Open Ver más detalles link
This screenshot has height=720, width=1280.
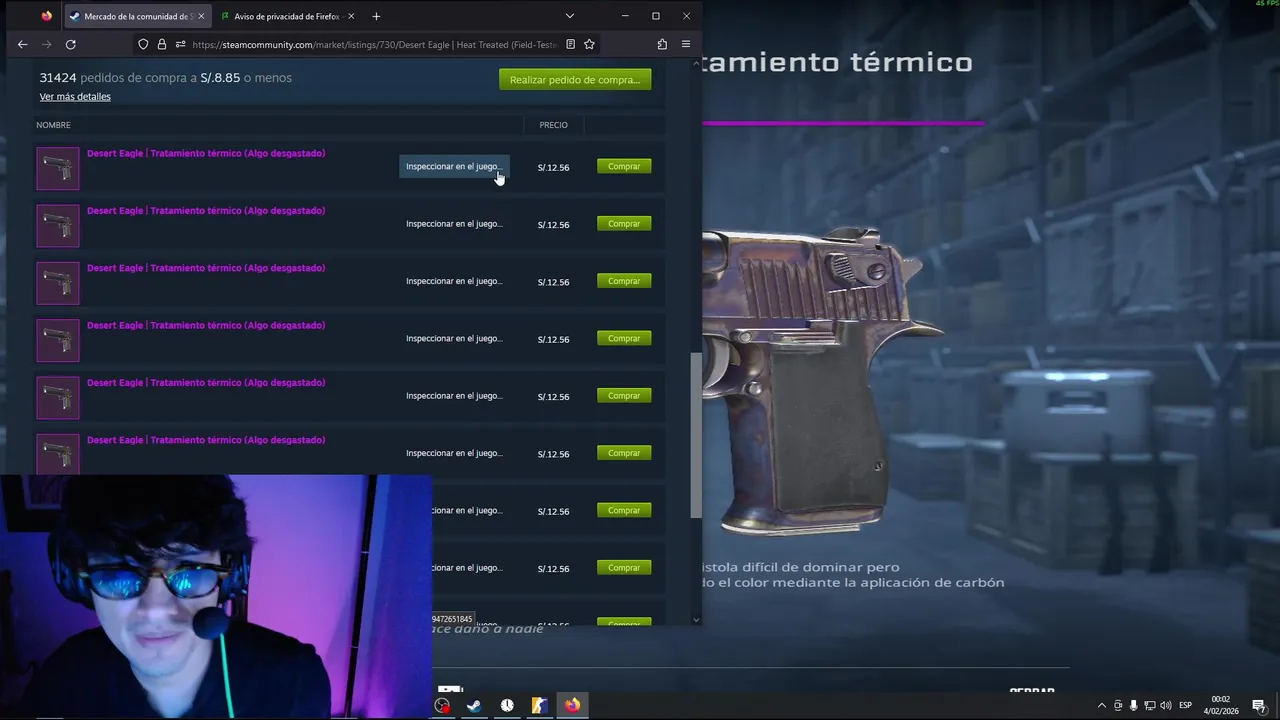75,97
